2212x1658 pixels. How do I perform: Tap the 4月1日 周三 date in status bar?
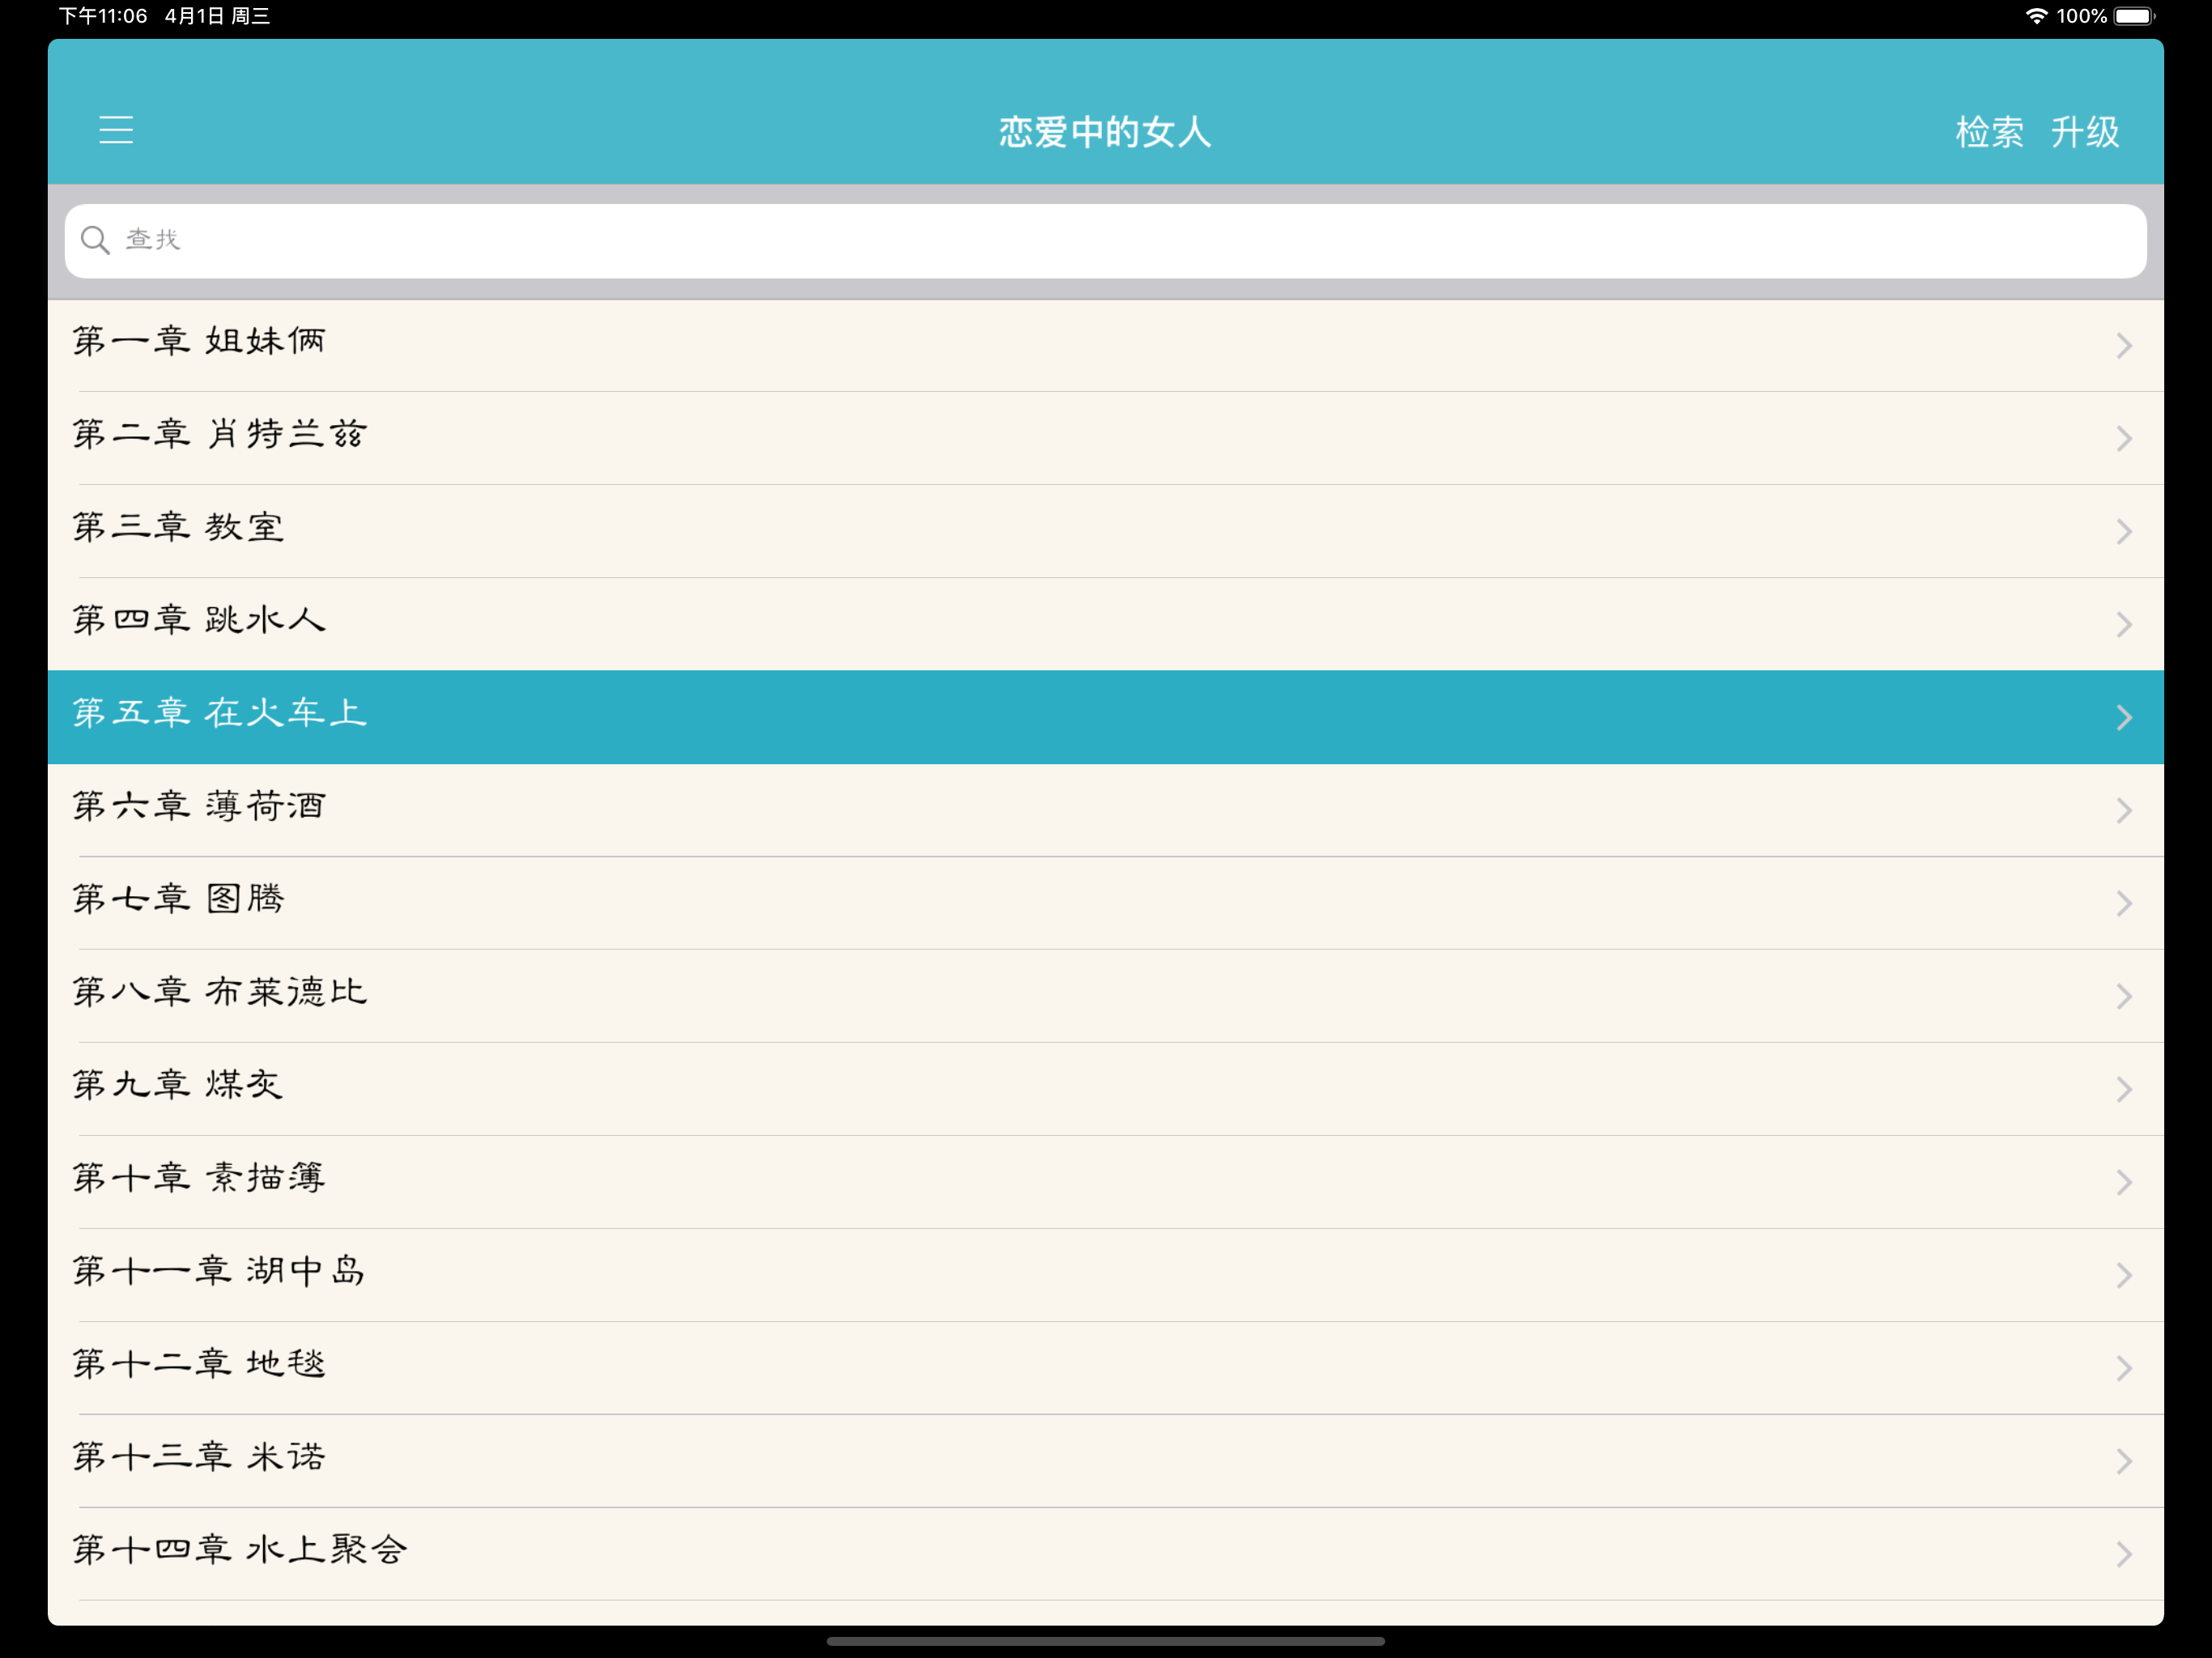tap(218, 16)
